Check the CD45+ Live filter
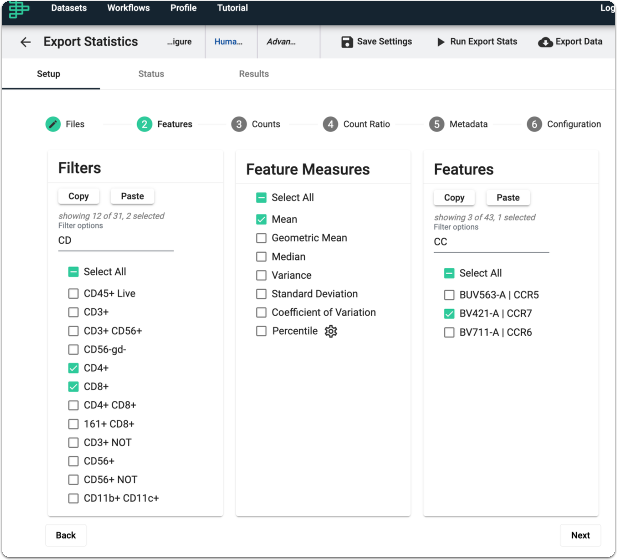Viewport: 617px width, 560px height. [x=73, y=294]
